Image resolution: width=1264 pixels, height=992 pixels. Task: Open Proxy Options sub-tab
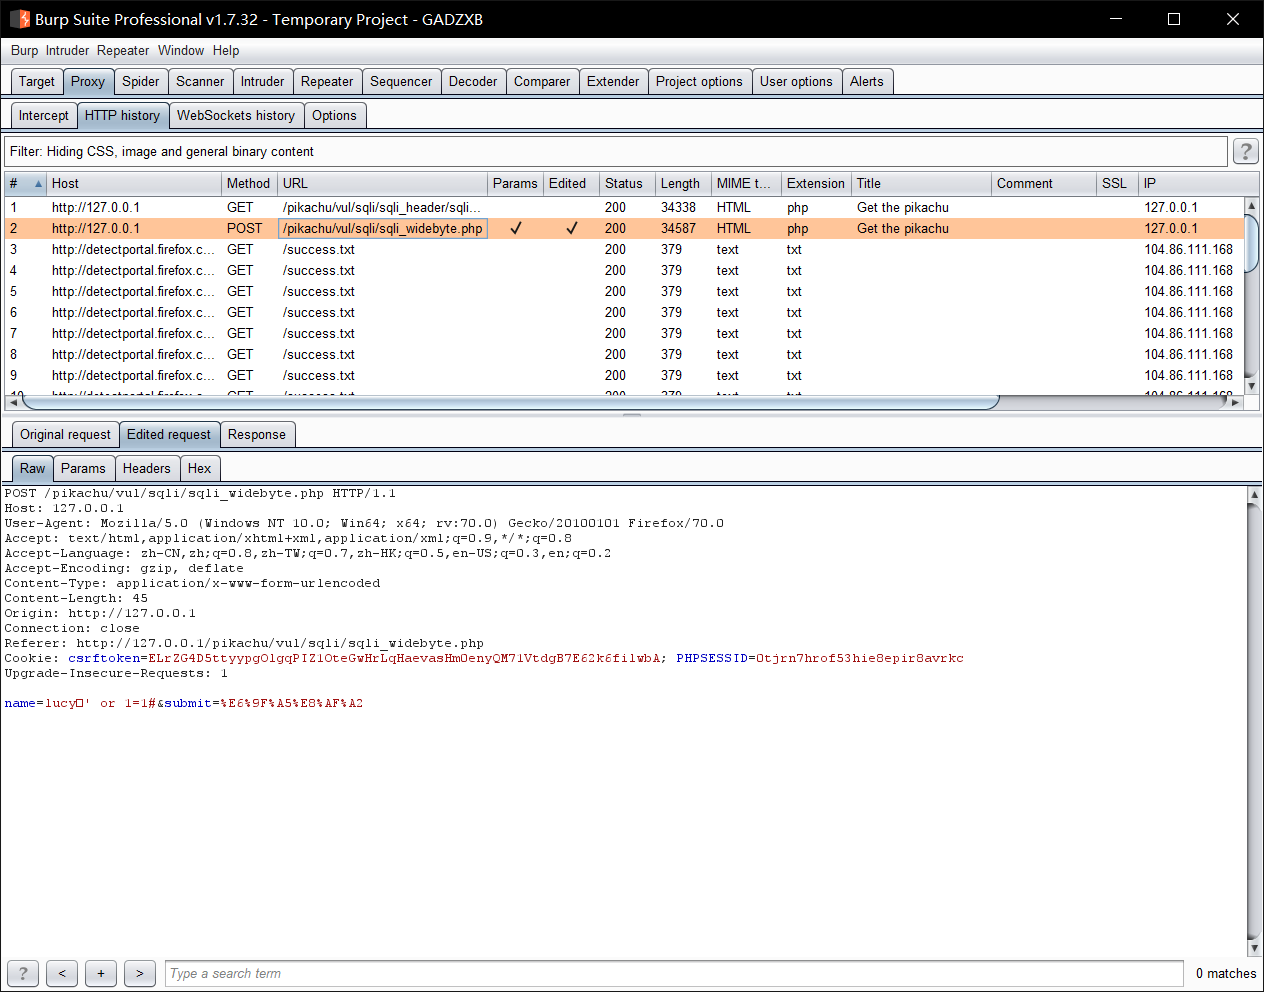coord(334,116)
